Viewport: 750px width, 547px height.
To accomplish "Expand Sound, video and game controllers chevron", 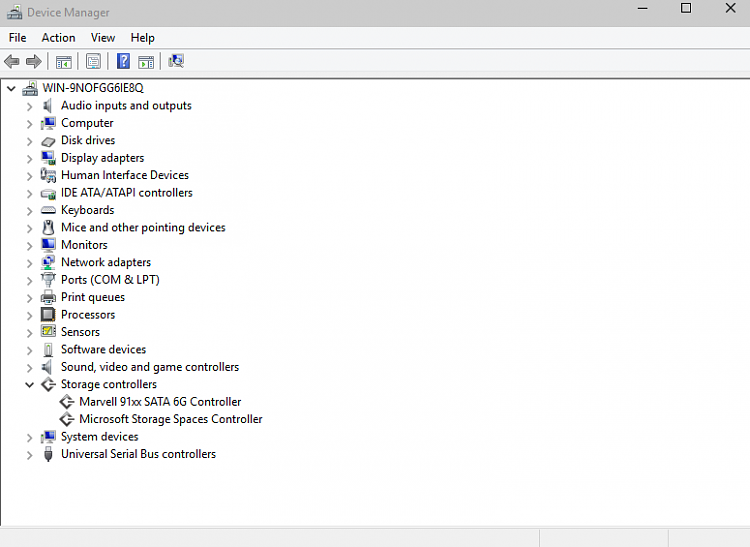I will point(29,368).
